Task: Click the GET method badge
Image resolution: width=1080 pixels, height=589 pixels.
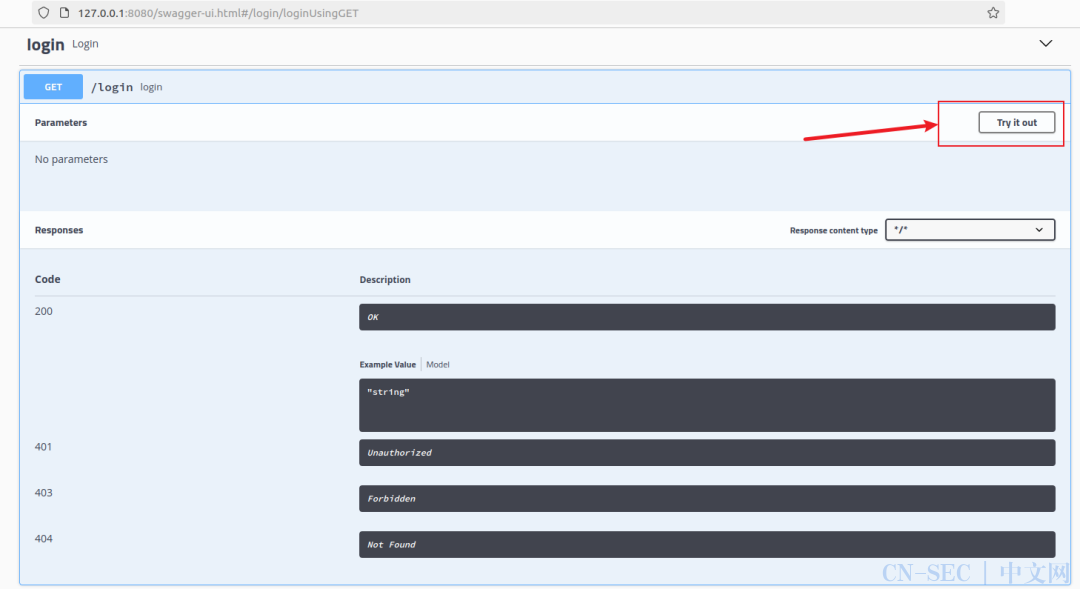Action: (53, 87)
